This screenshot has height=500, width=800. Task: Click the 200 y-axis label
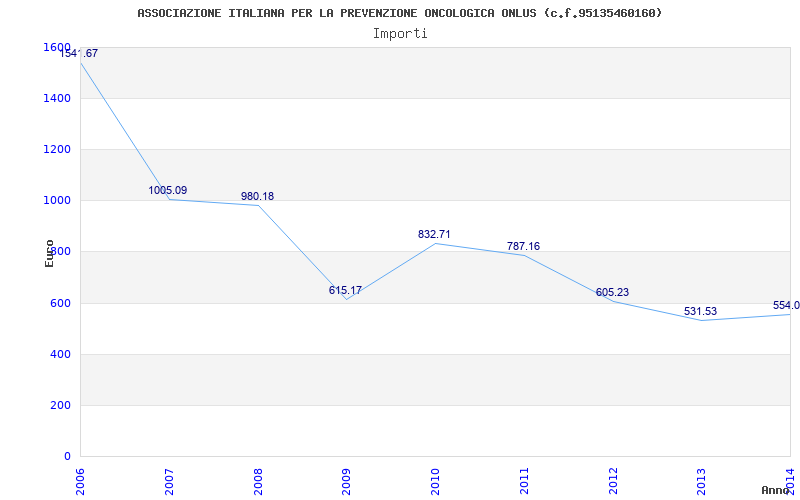point(60,406)
